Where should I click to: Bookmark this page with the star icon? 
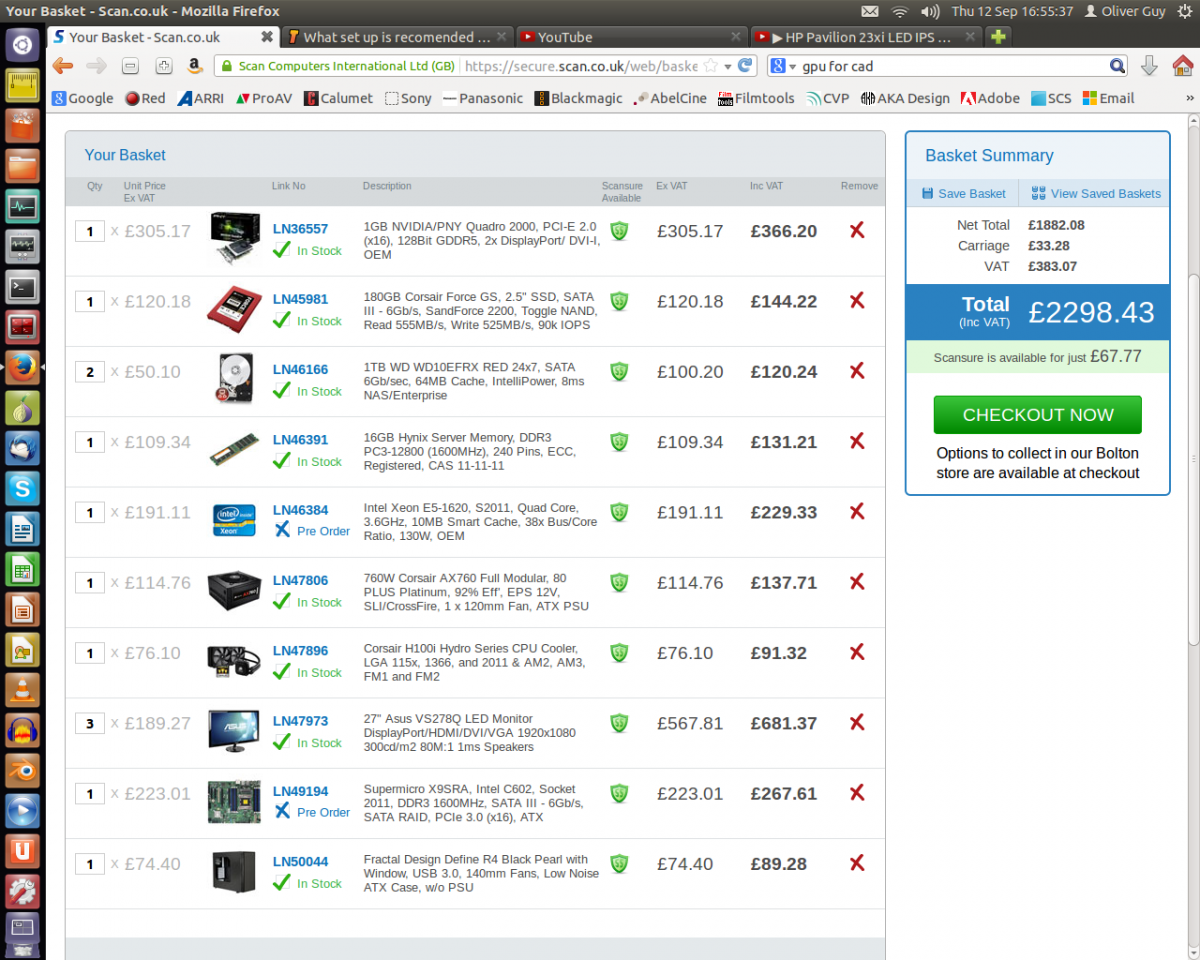click(711, 66)
